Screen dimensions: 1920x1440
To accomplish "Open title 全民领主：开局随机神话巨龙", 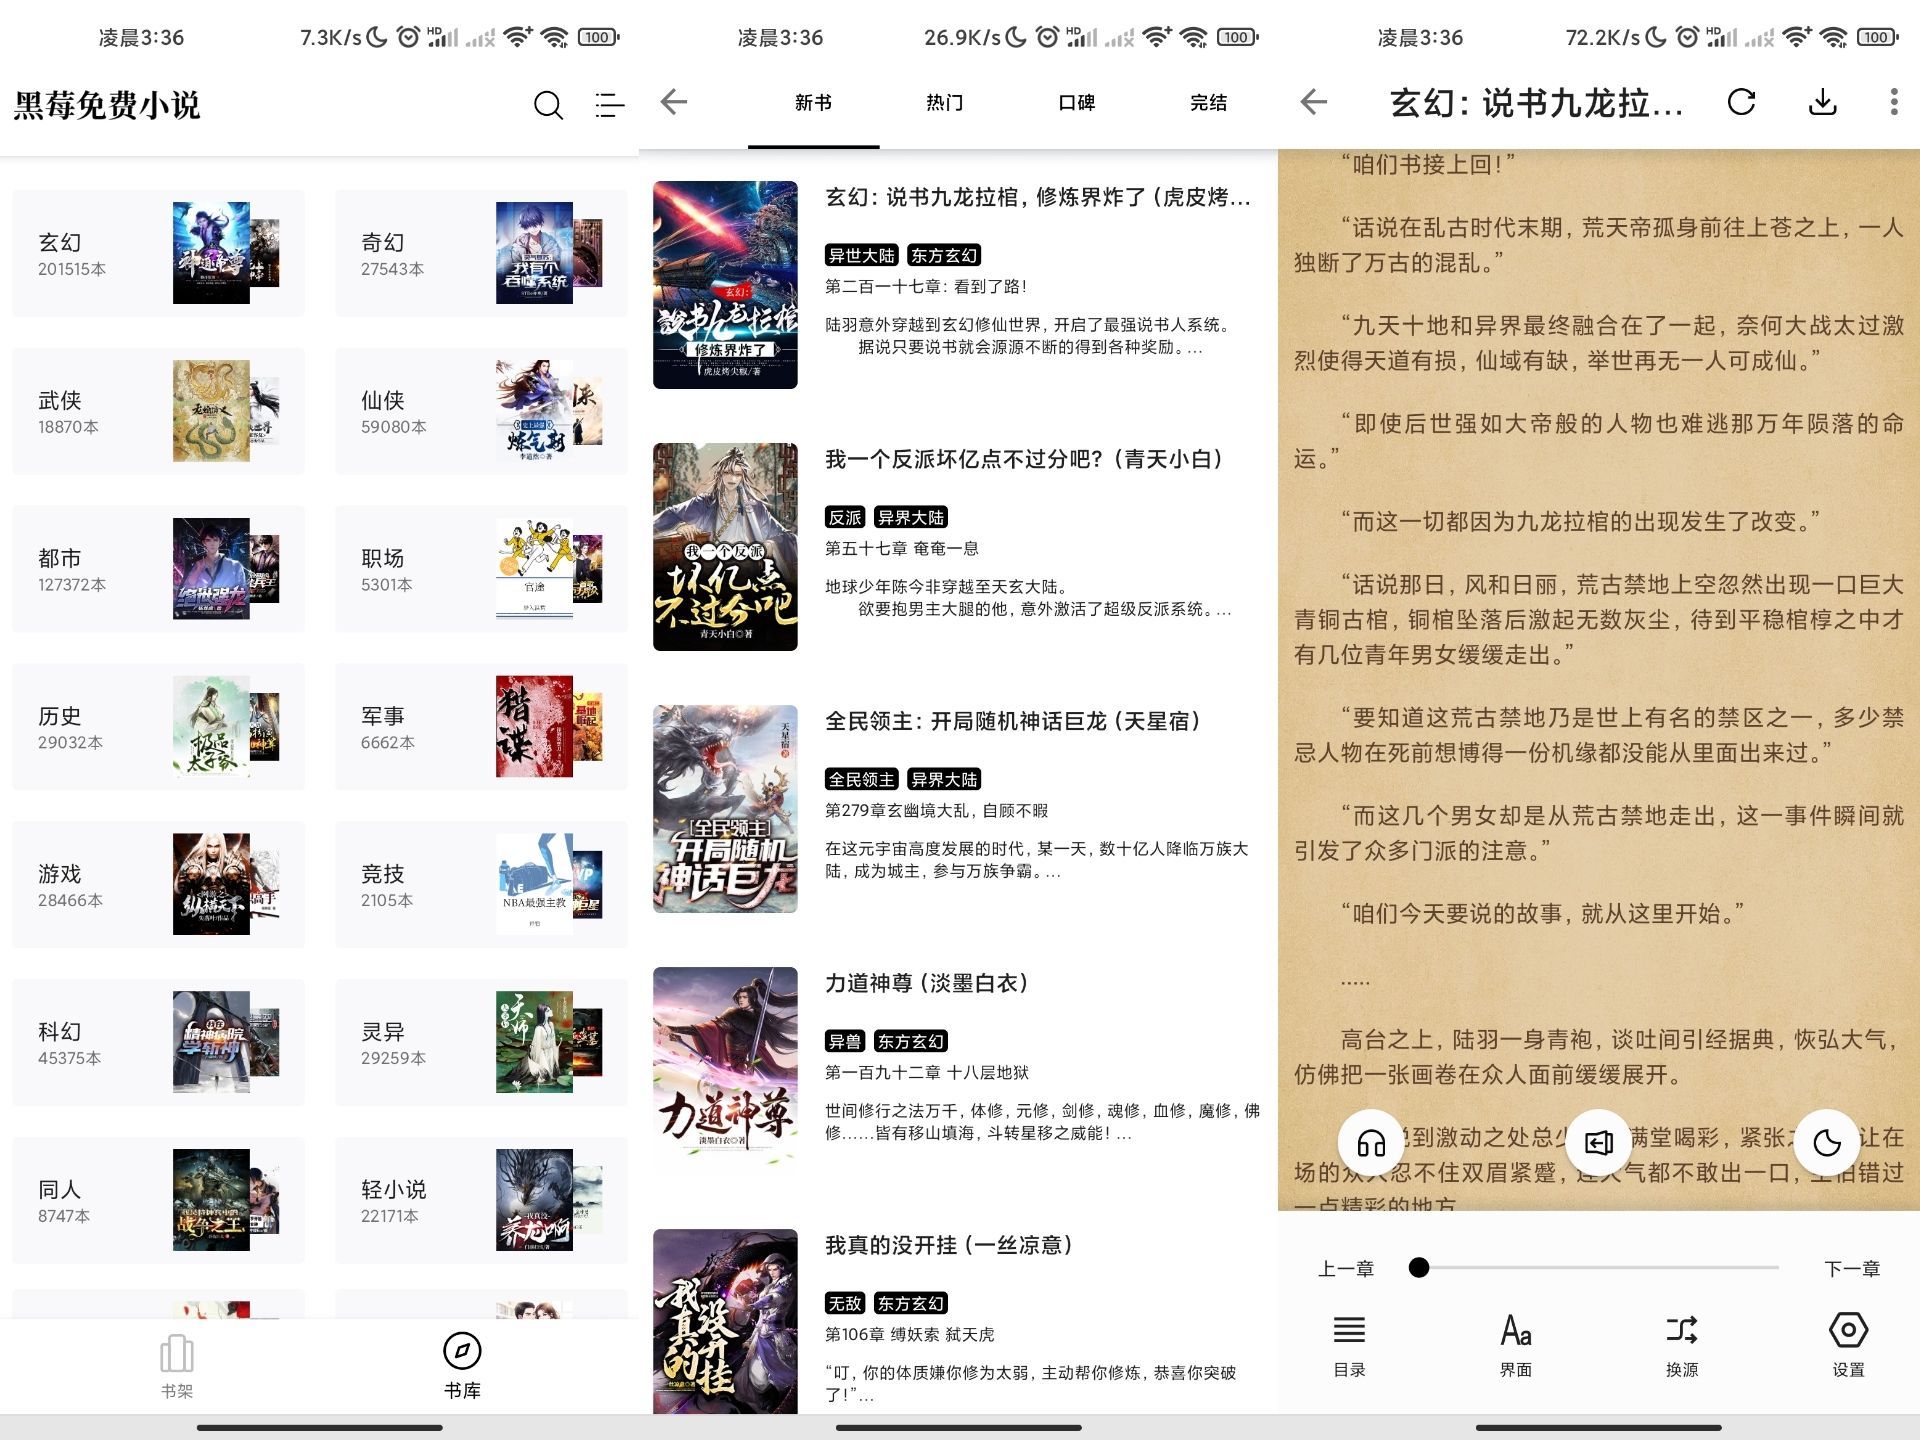I will (1012, 722).
